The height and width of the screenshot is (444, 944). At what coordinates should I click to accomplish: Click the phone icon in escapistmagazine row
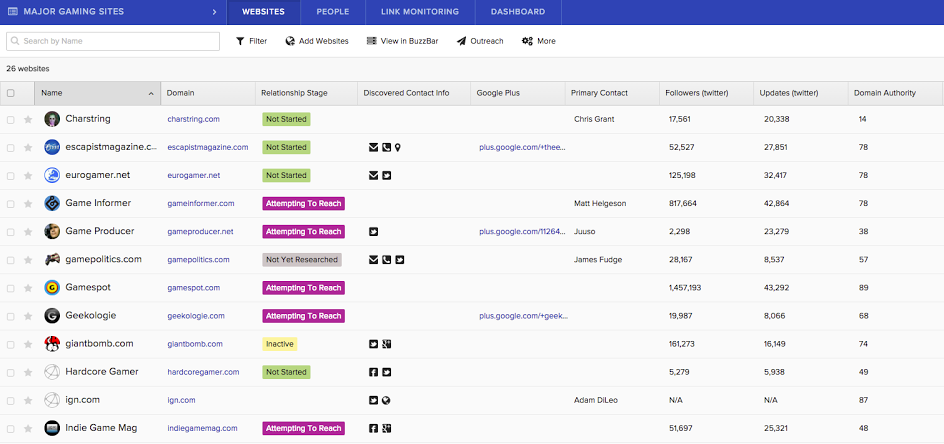click(387, 147)
